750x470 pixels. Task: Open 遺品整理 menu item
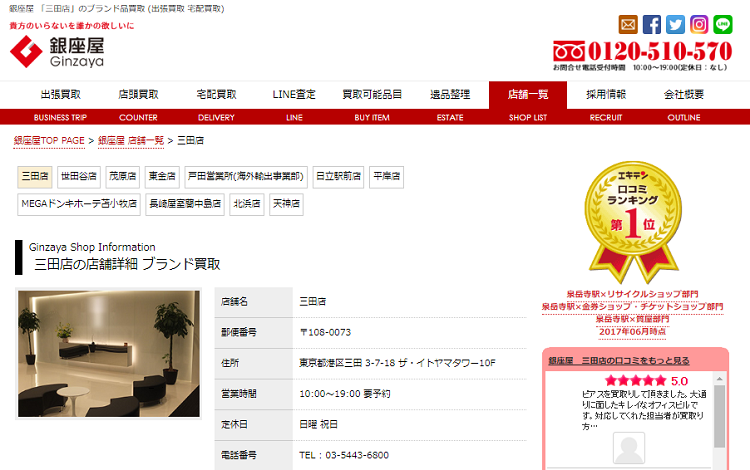click(450, 95)
